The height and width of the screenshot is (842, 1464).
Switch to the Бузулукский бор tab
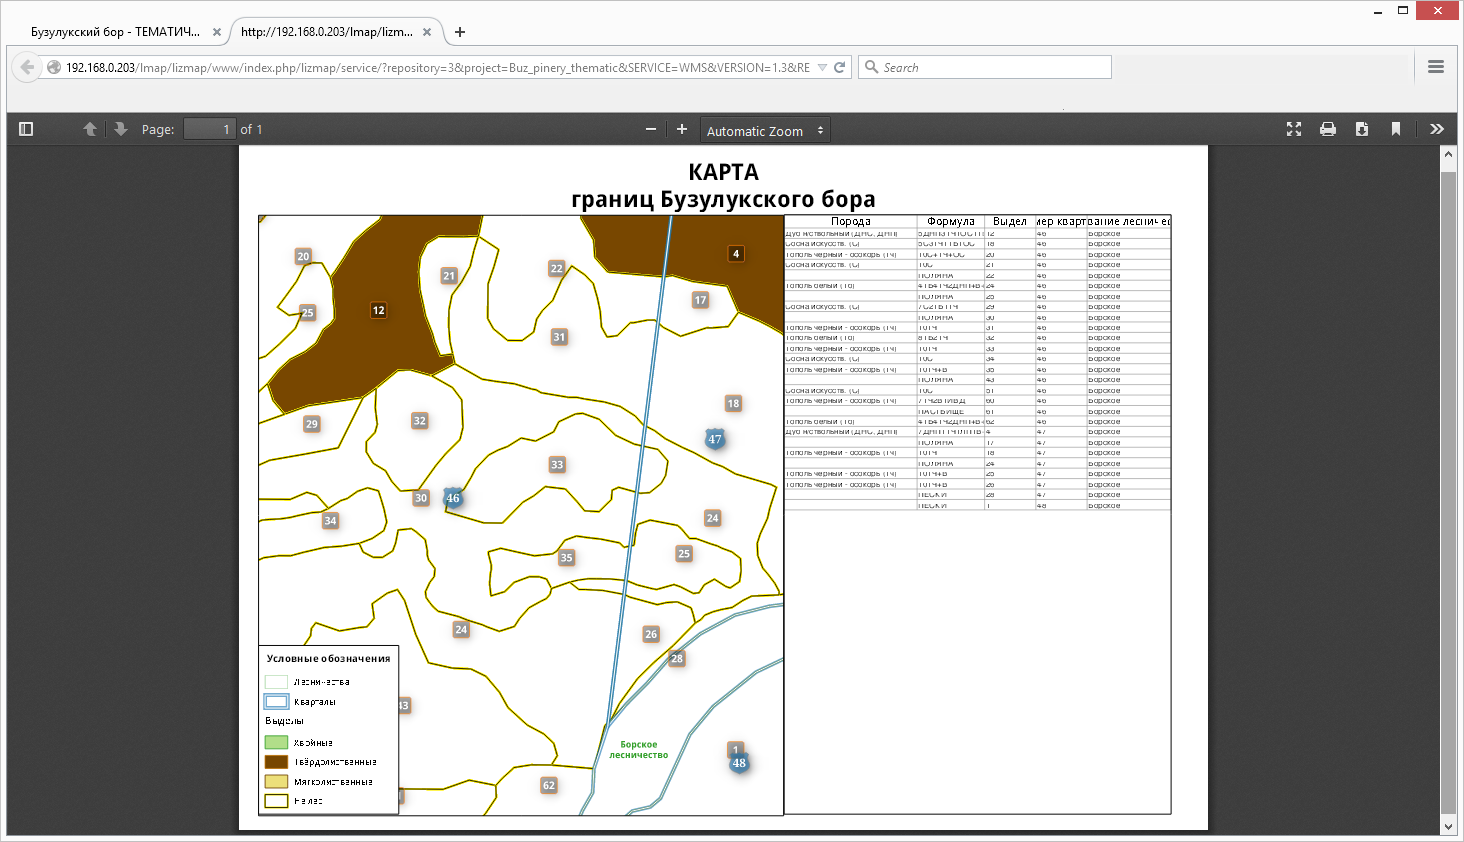point(116,32)
